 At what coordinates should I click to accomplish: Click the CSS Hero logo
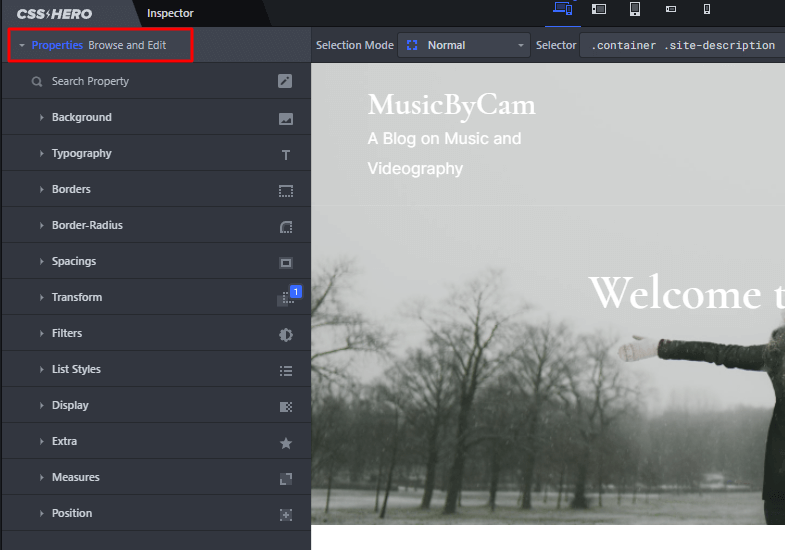click(x=54, y=14)
